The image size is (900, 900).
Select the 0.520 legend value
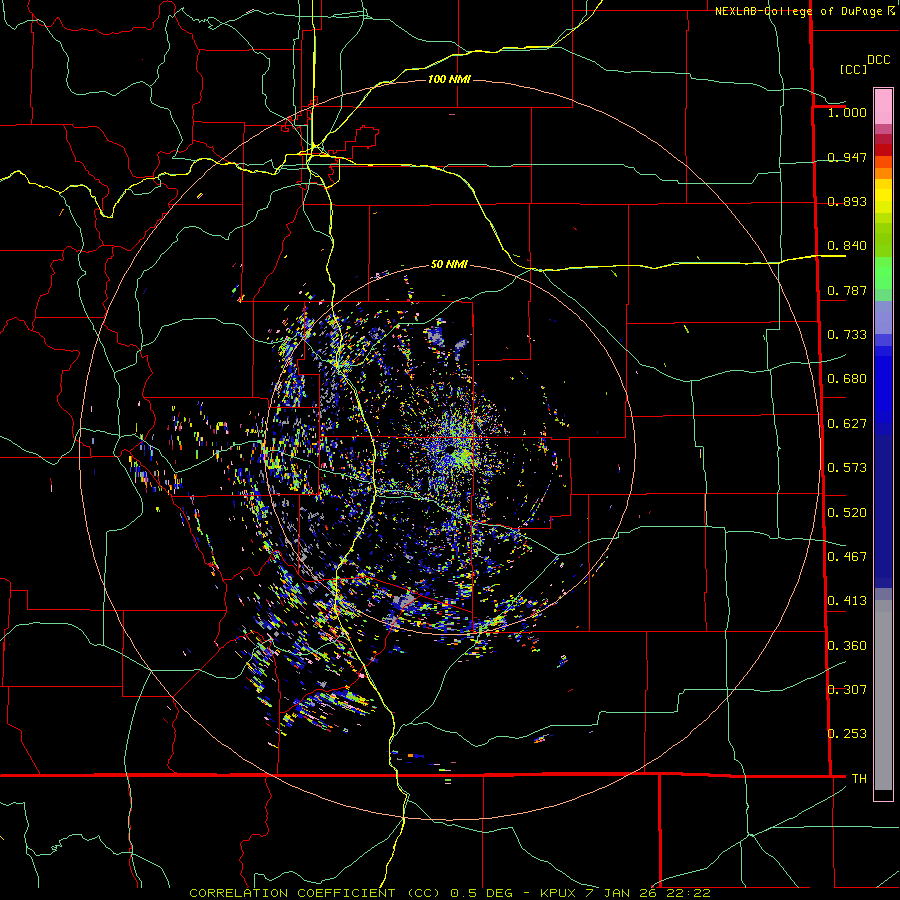pyautogui.click(x=847, y=513)
